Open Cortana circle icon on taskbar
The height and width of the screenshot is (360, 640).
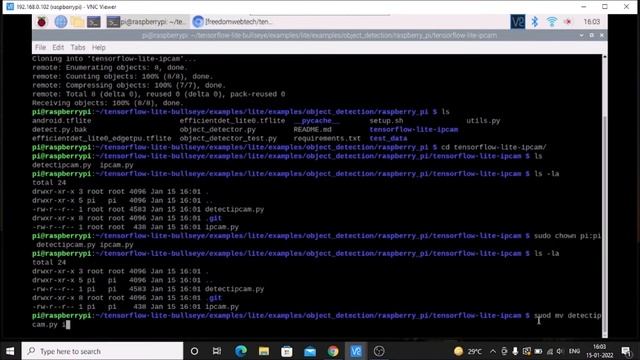194,351
